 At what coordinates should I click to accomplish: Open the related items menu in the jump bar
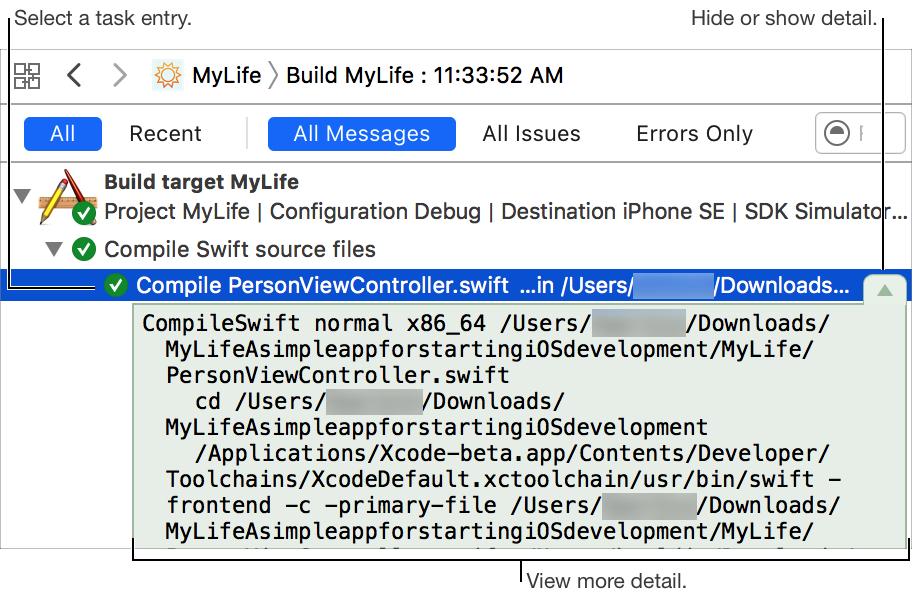27,75
